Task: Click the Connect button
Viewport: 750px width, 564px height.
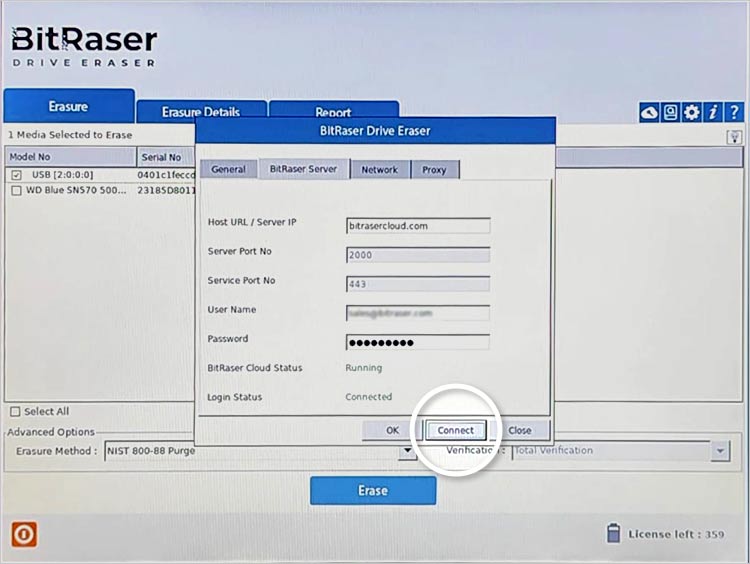Action: 455,431
